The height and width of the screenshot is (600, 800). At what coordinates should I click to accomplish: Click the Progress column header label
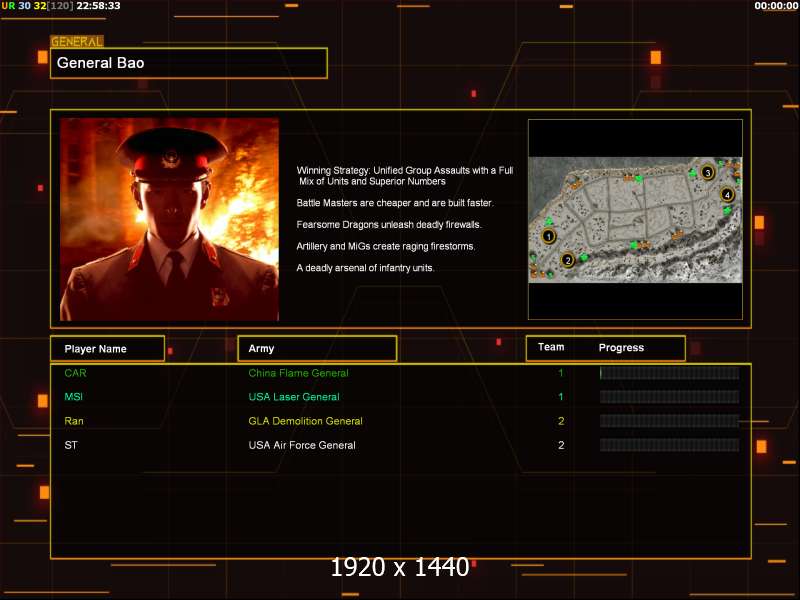(x=621, y=347)
